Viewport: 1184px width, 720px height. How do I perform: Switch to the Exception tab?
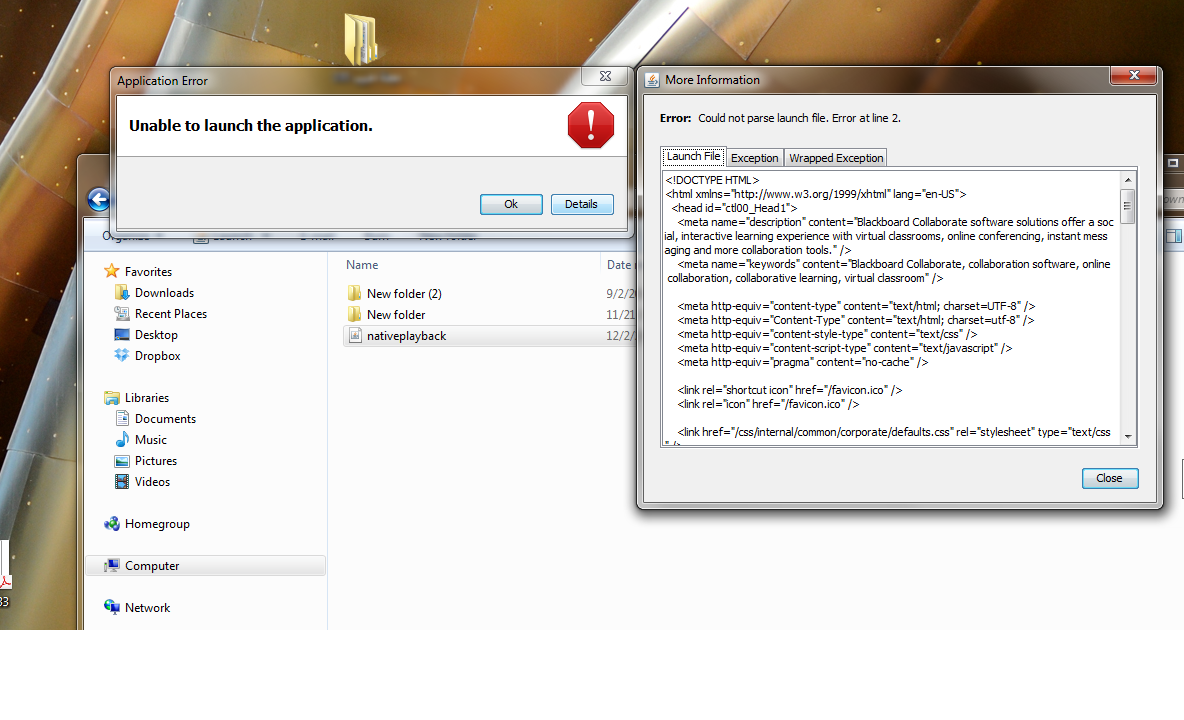click(754, 158)
